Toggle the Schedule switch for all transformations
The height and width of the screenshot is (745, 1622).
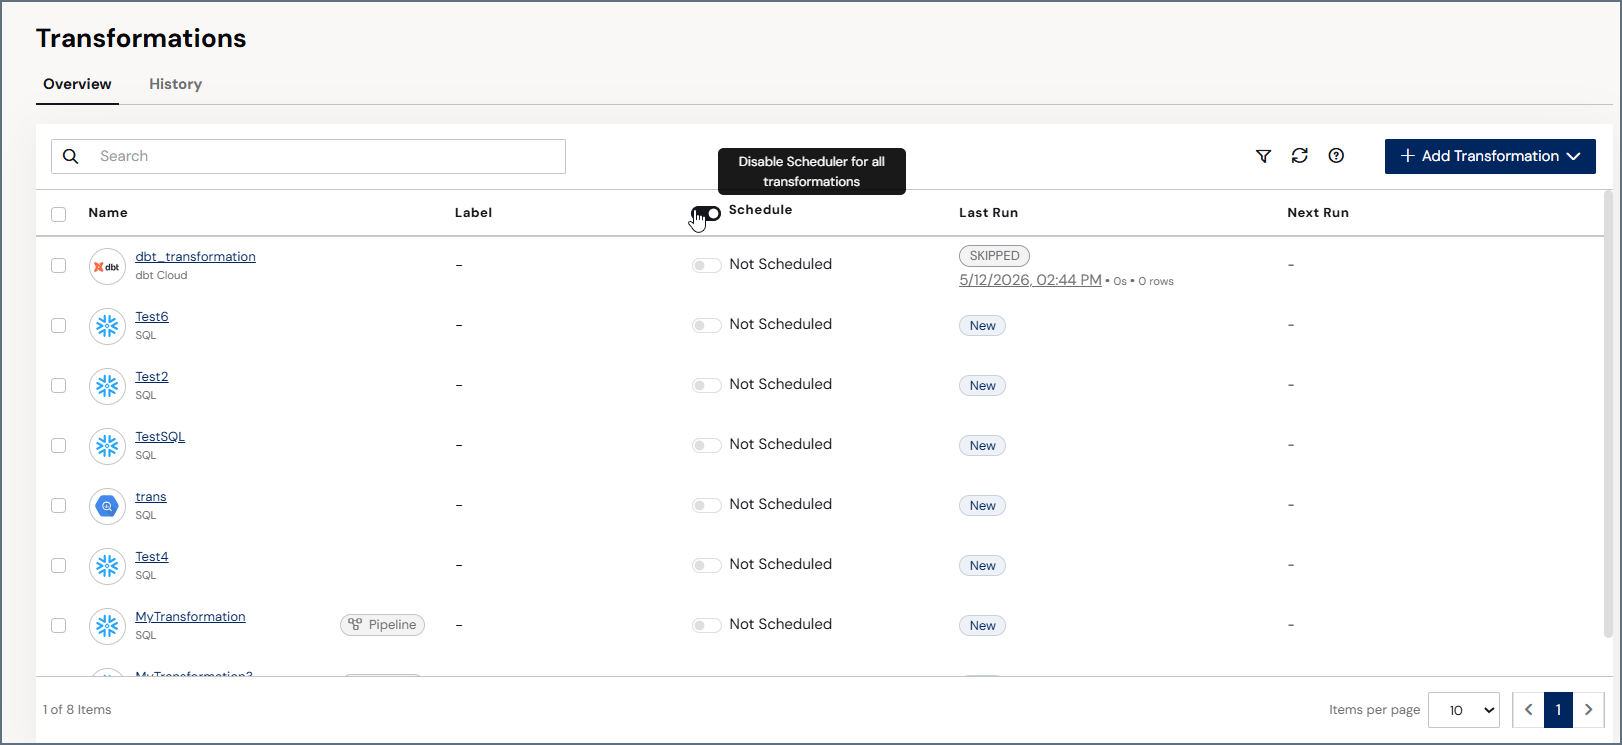(706, 213)
